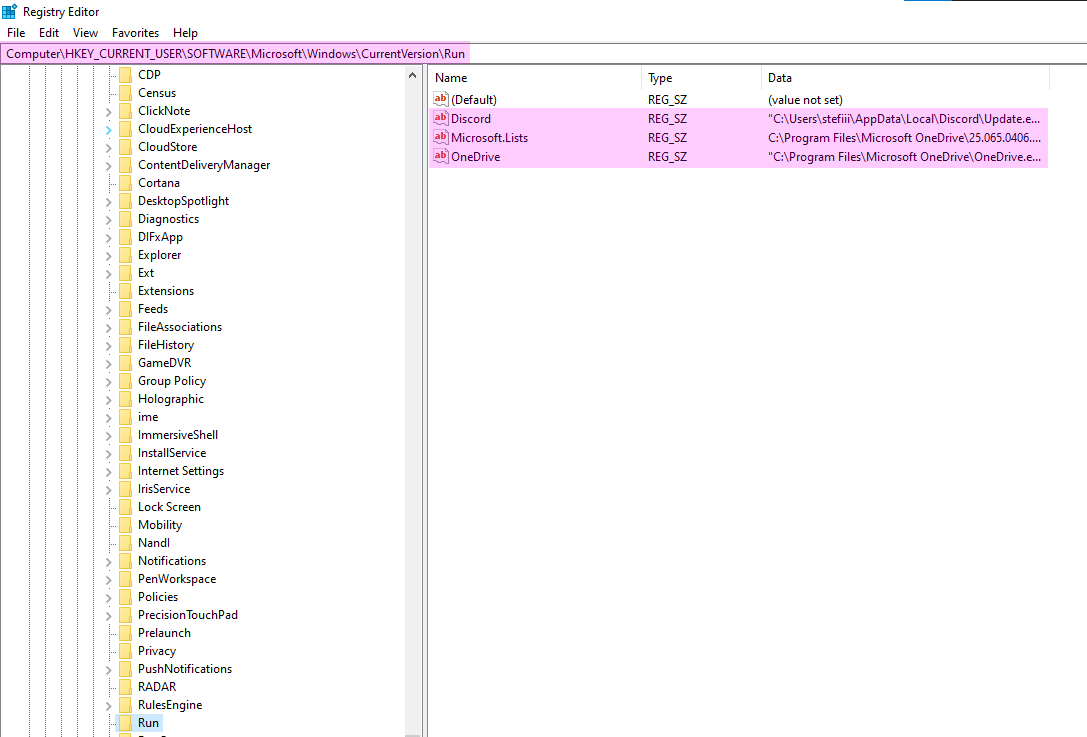Select the OneDrive string value icon
The height and width of the screenshot is (737, 1087).
(440, 156)
